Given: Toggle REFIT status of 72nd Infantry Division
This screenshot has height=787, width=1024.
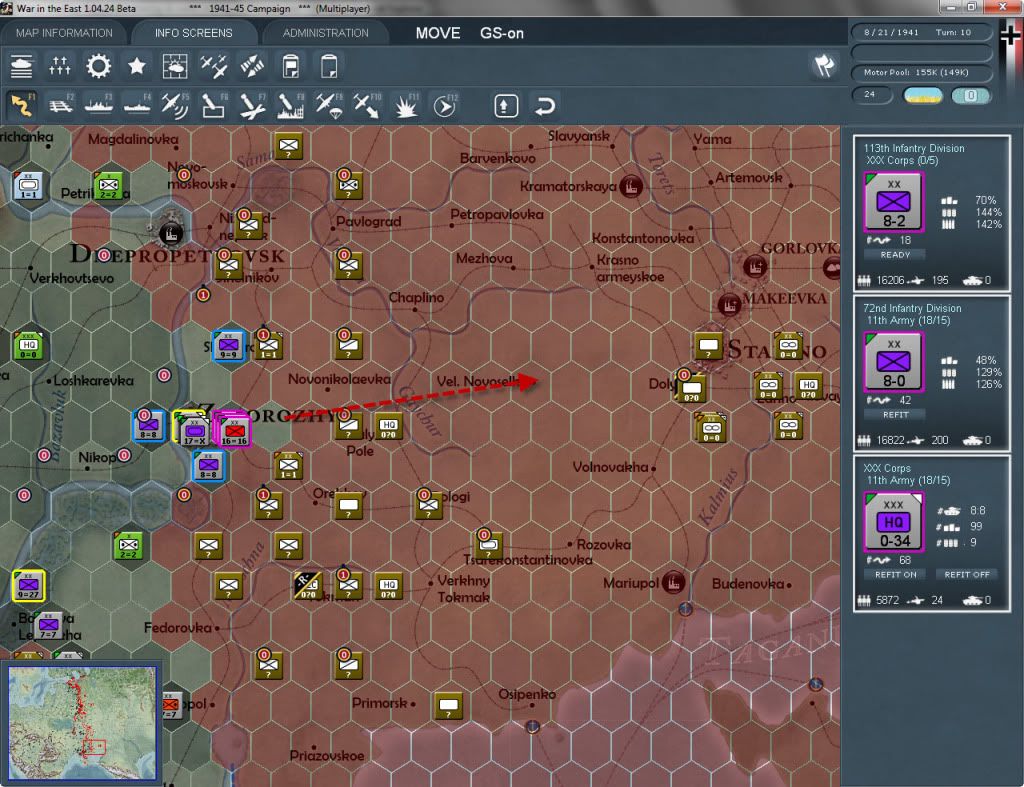Looking at the screenshot, I should click(x=895, y=415).
